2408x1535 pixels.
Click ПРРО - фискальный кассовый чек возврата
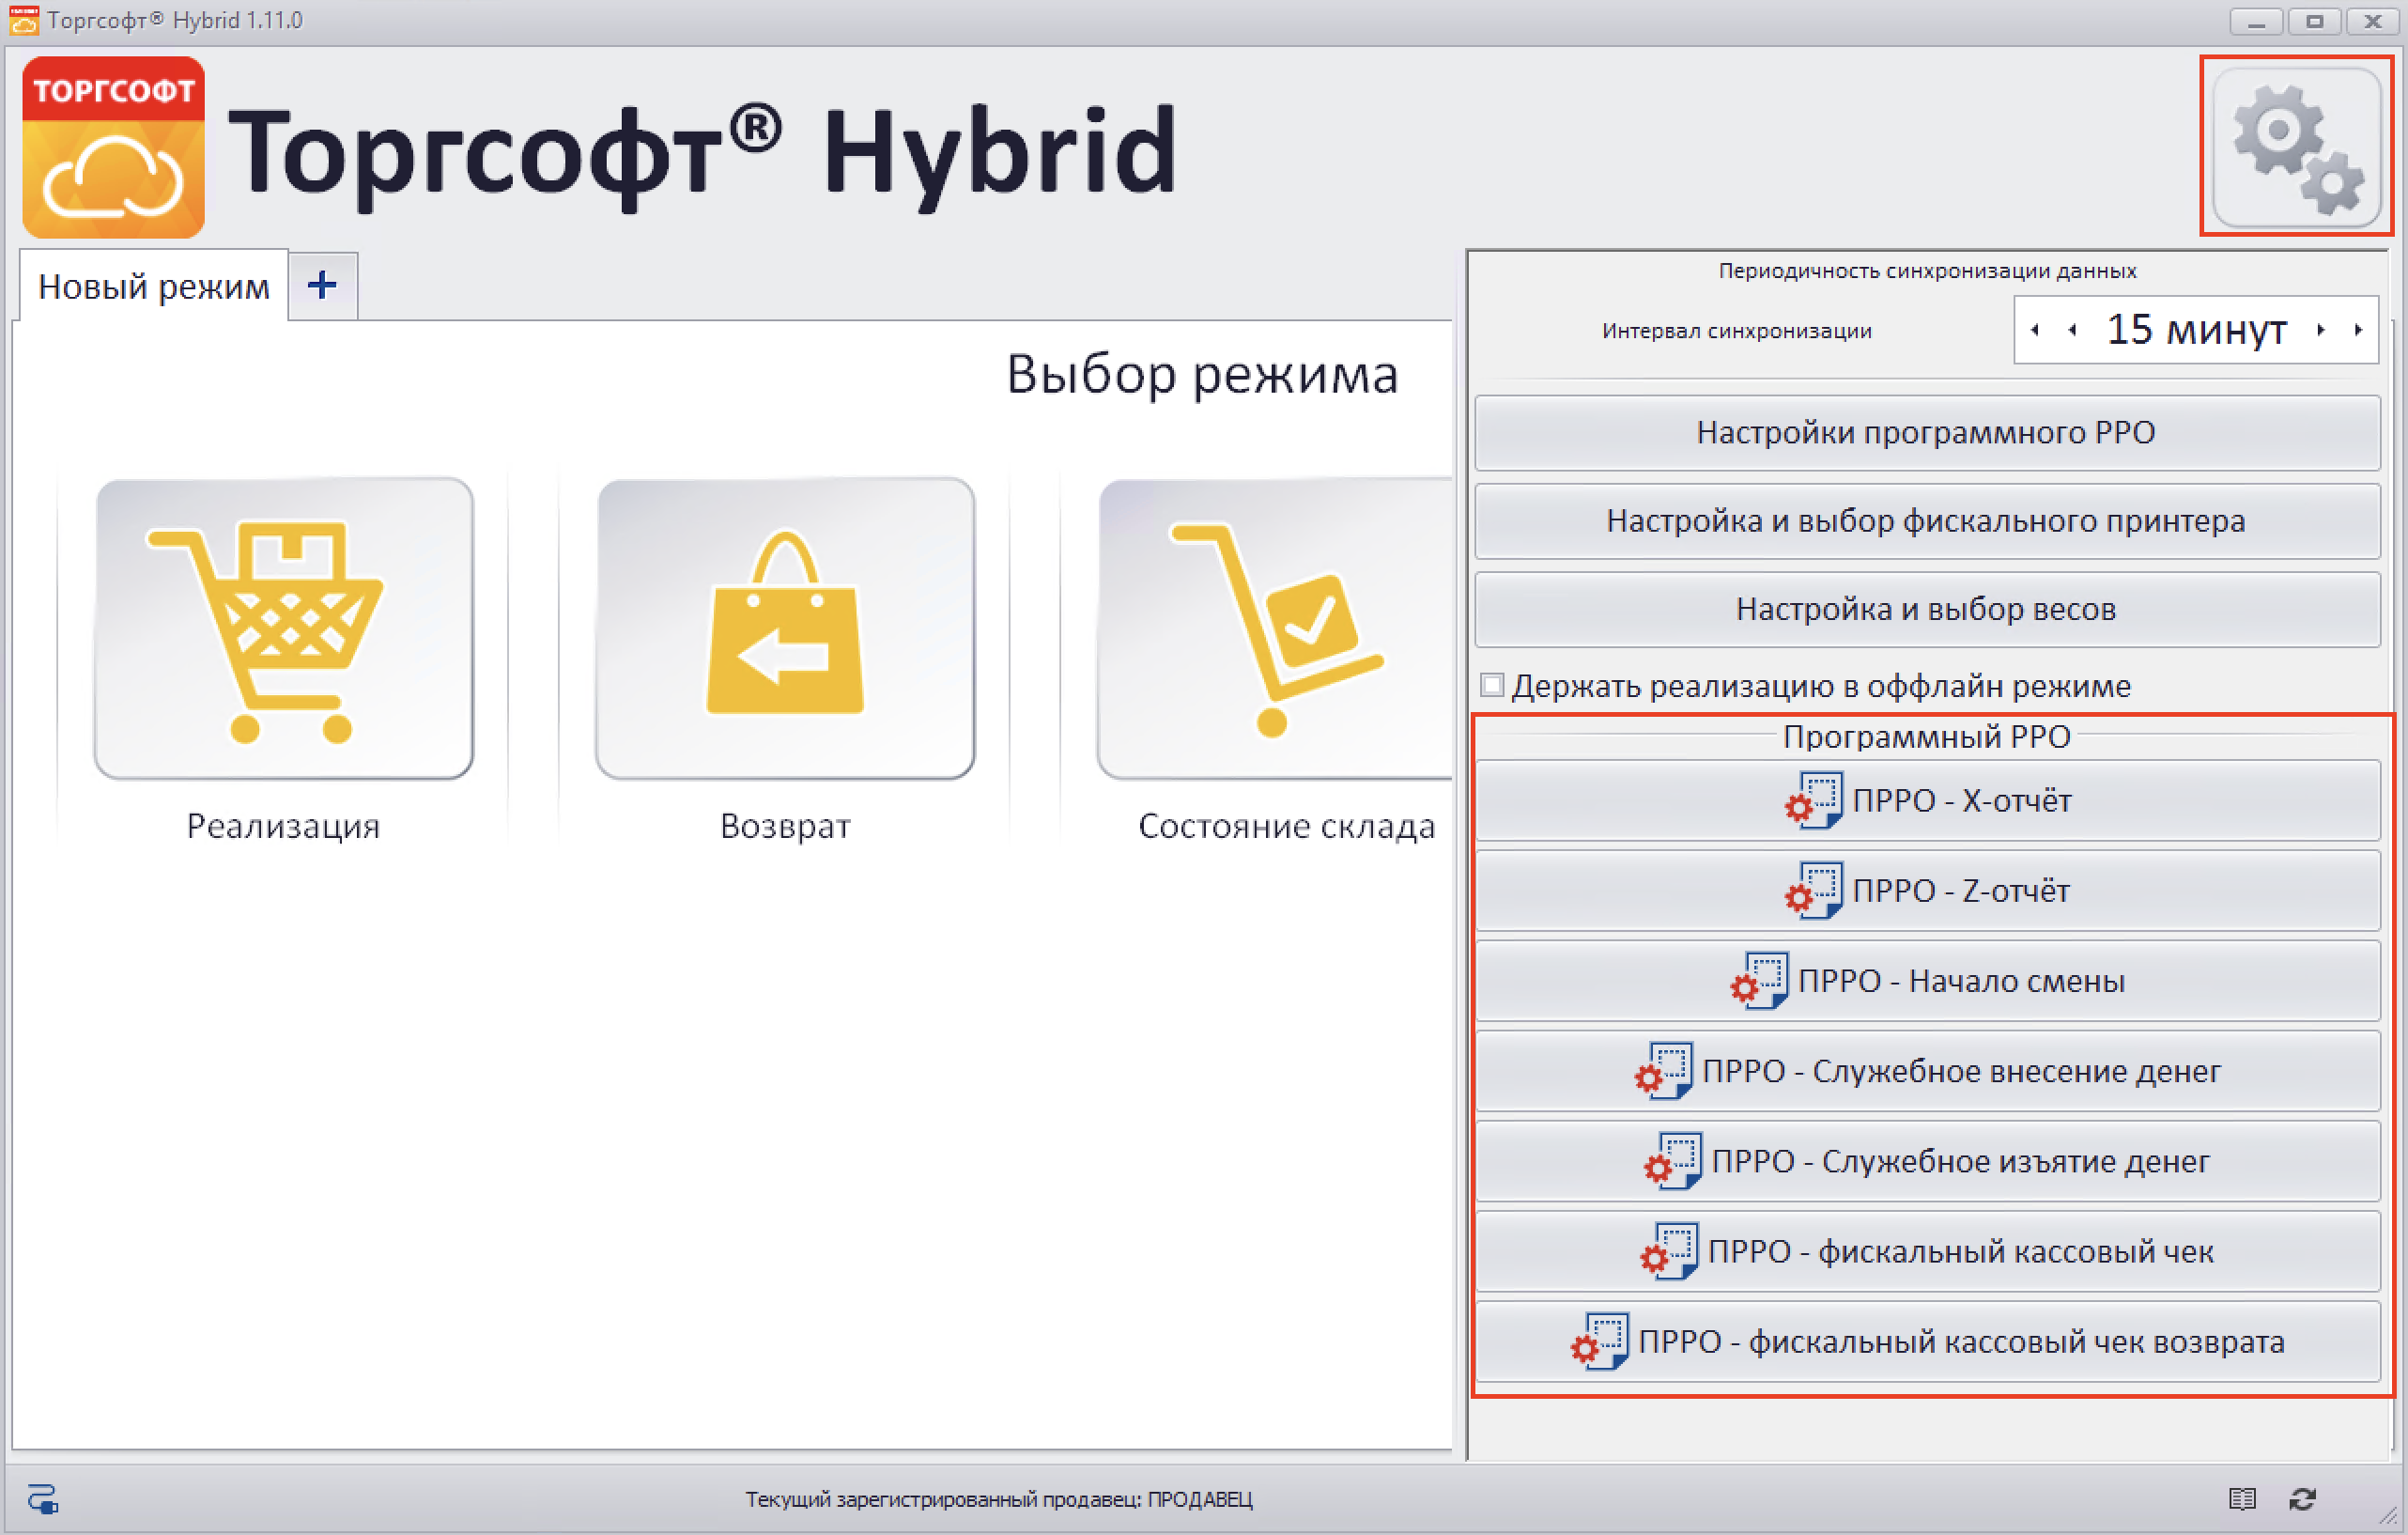point(1927,1341)
